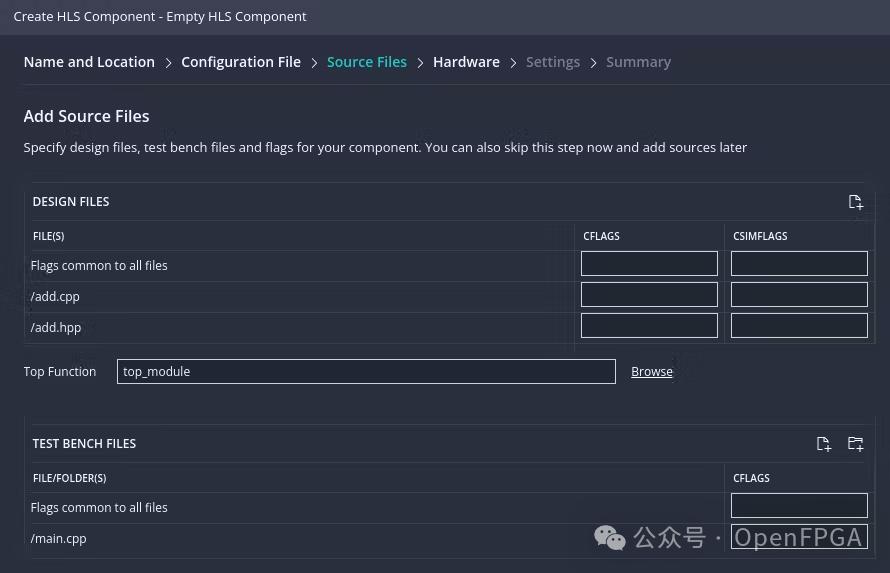This screenshot has width=890, height=573.
Task: Focus the Top Function text field
Action: pyautogui.click(x=366, y=371)
